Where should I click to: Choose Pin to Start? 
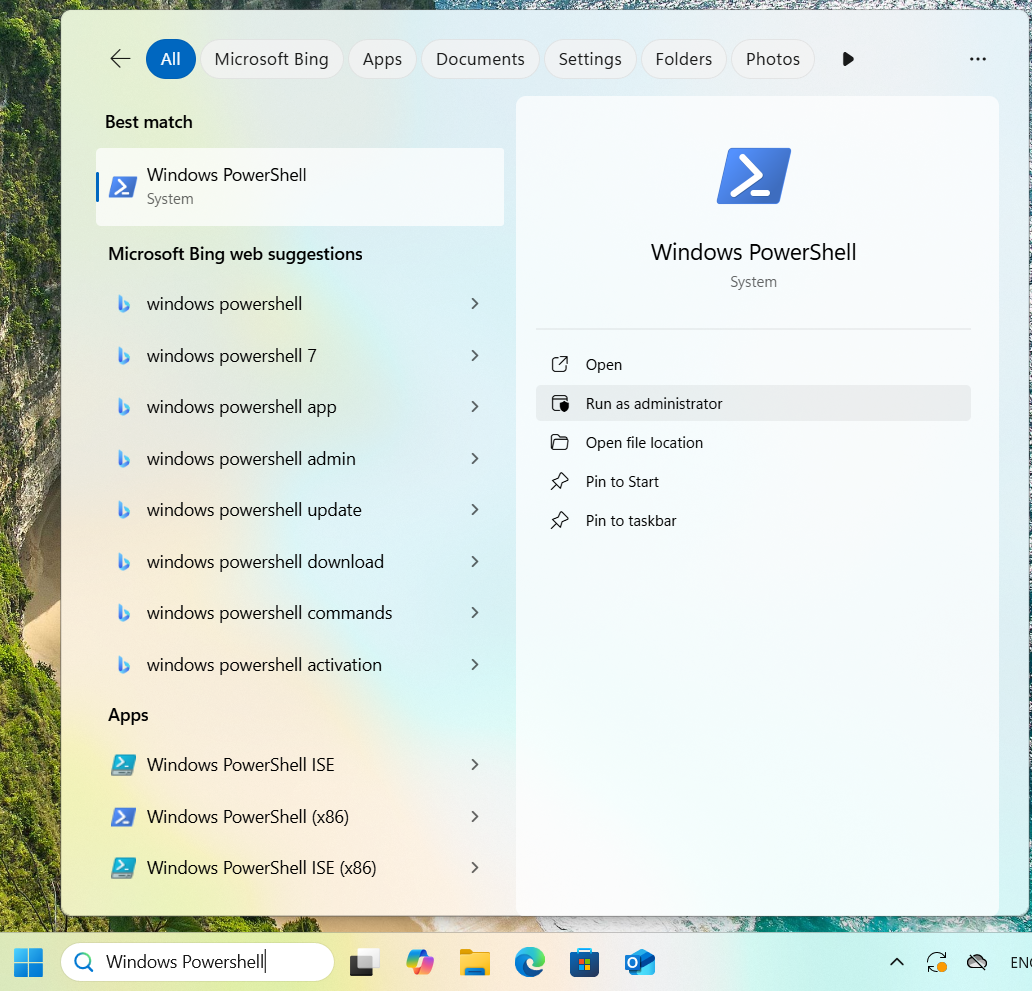[754, 482]
